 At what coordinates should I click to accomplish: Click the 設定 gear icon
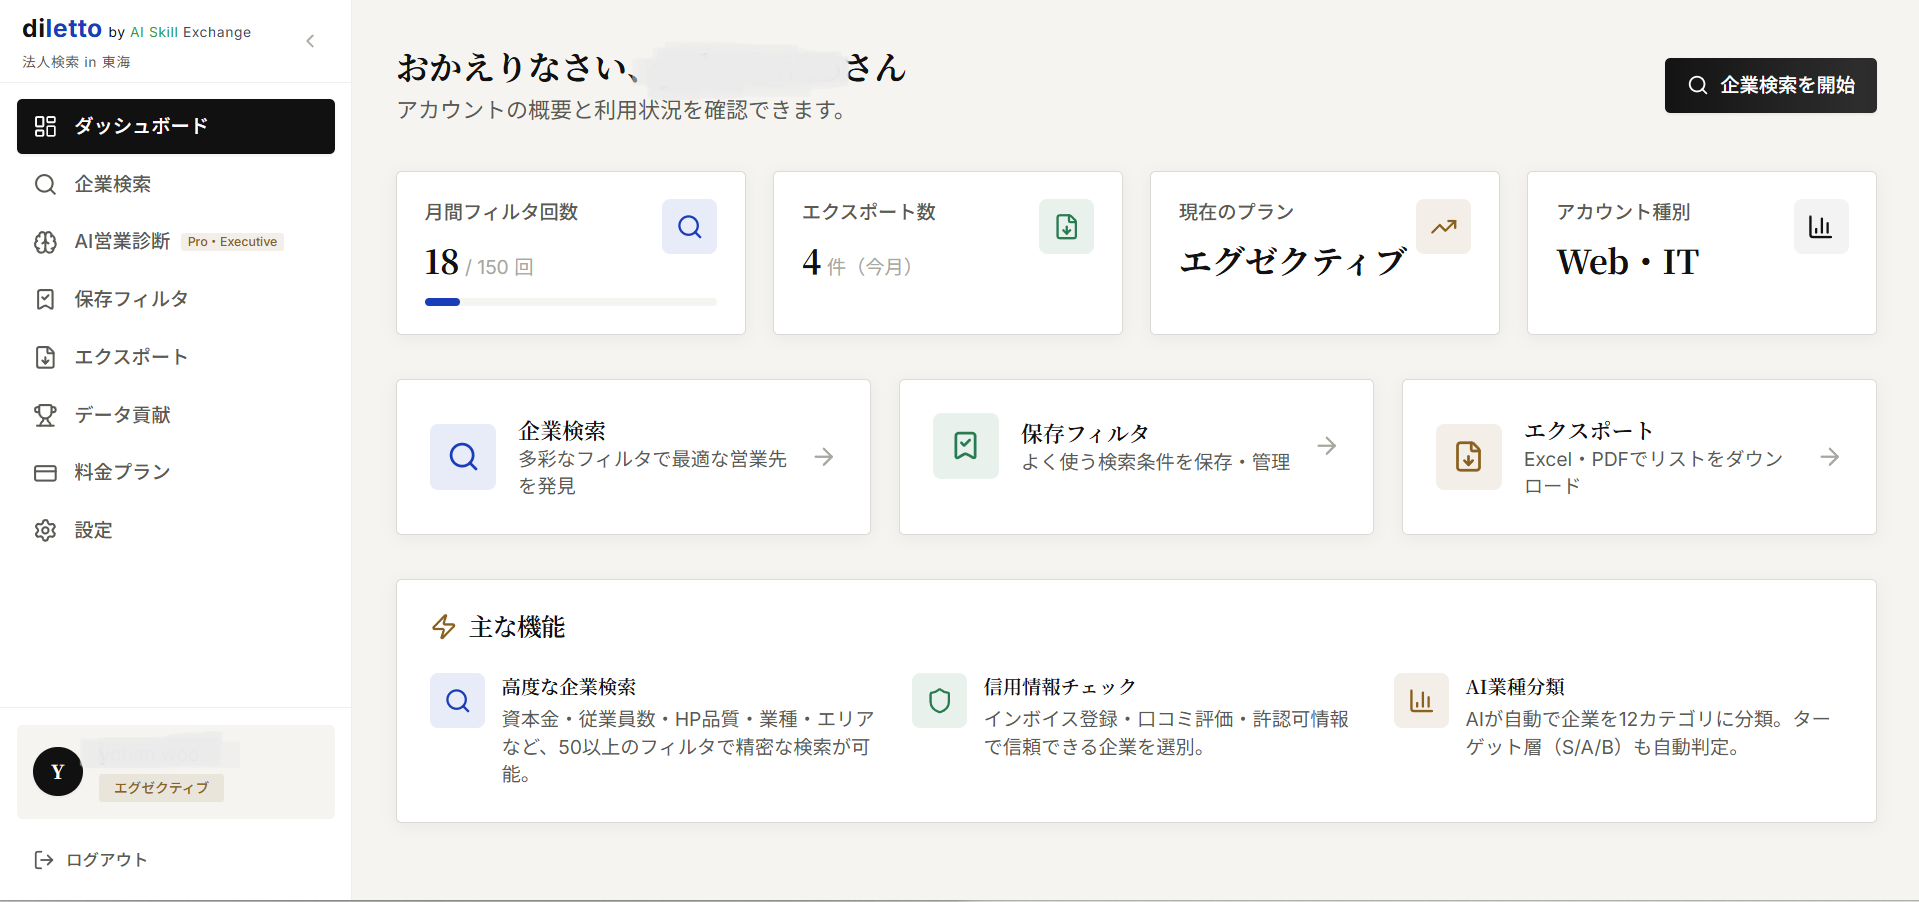(x=45, y=530)
